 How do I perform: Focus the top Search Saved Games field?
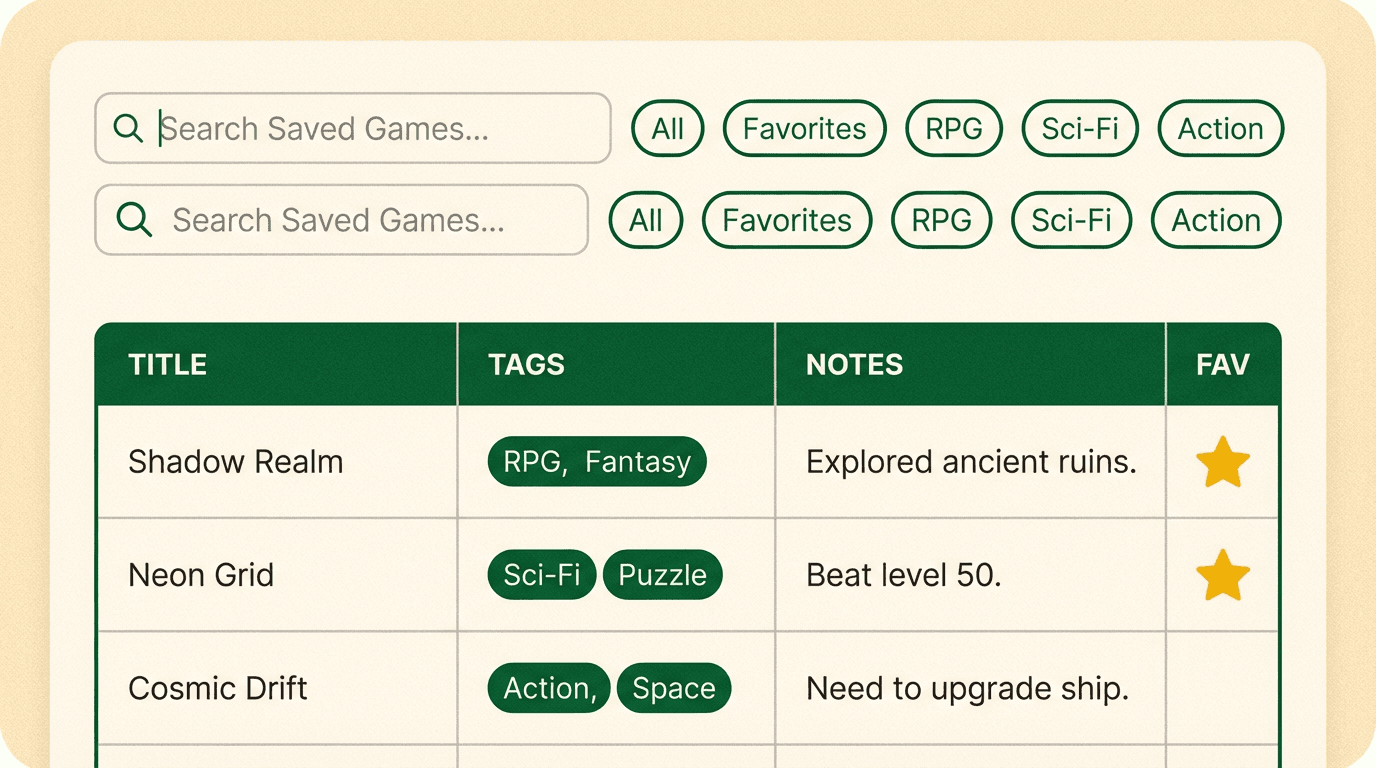click(x=353, y=128)
